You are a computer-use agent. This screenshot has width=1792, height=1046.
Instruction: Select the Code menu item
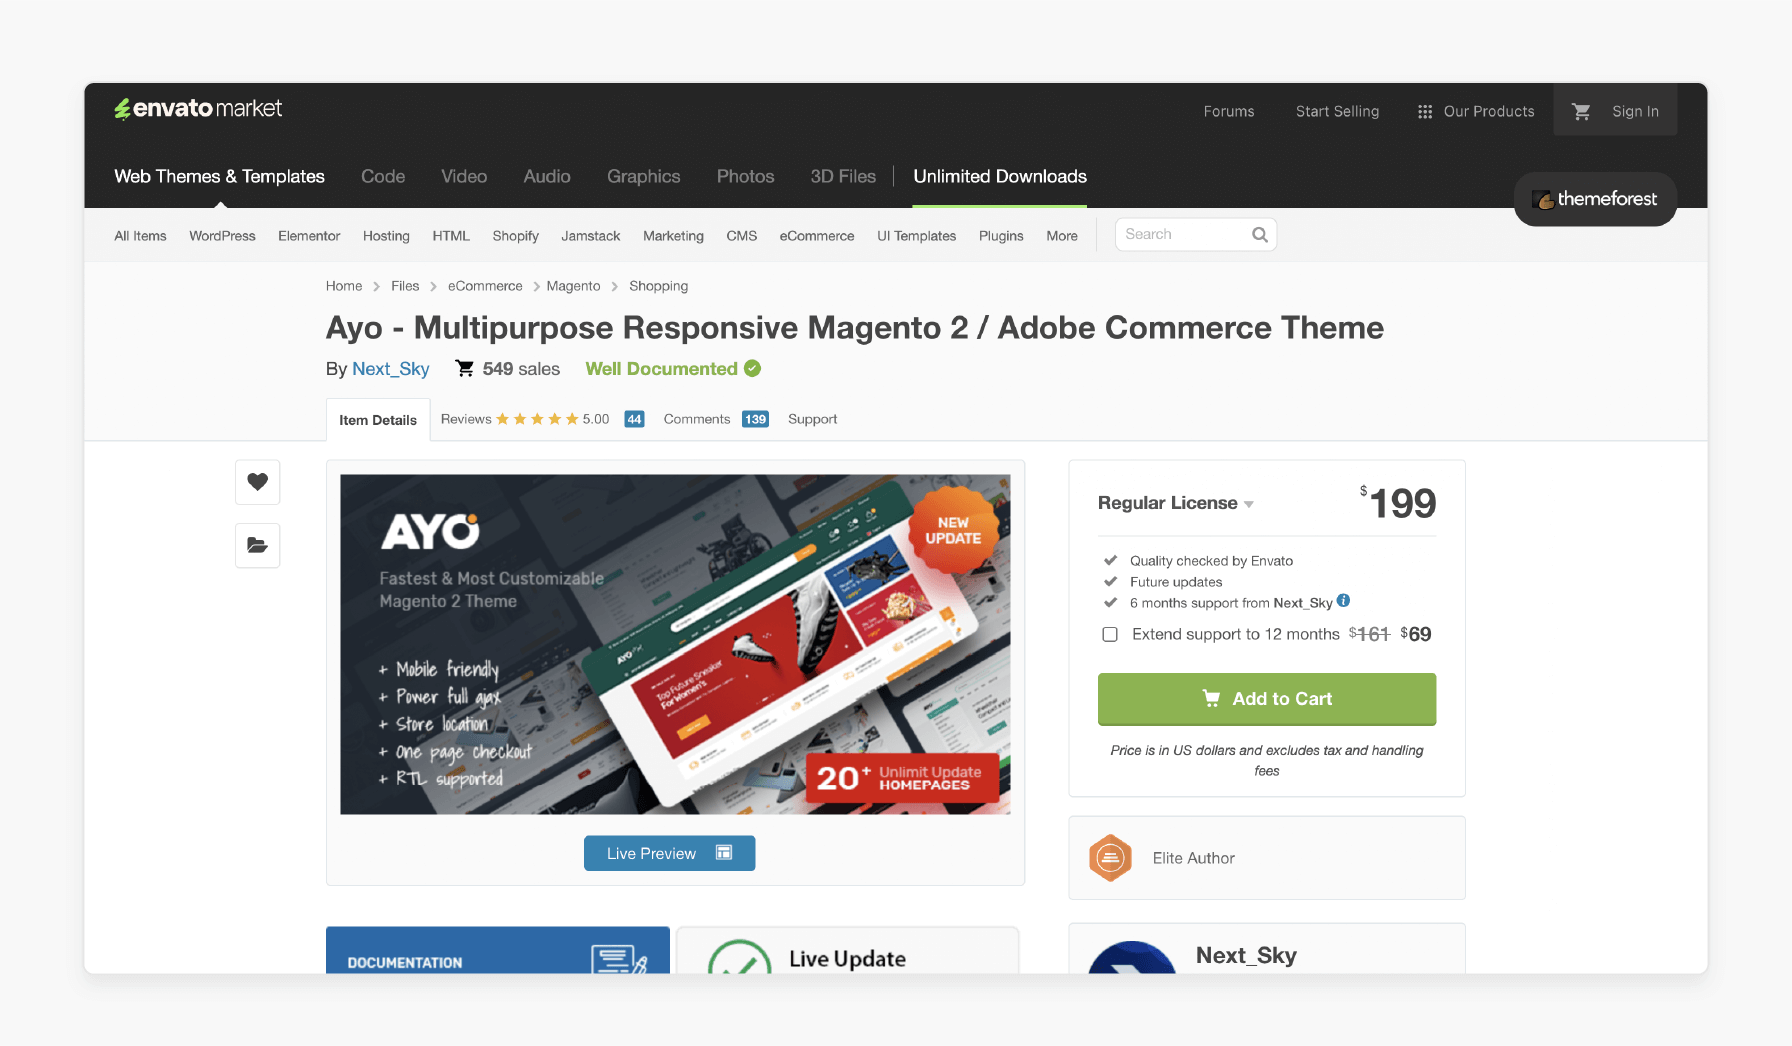pyautogui.click(x=383, y=177)
